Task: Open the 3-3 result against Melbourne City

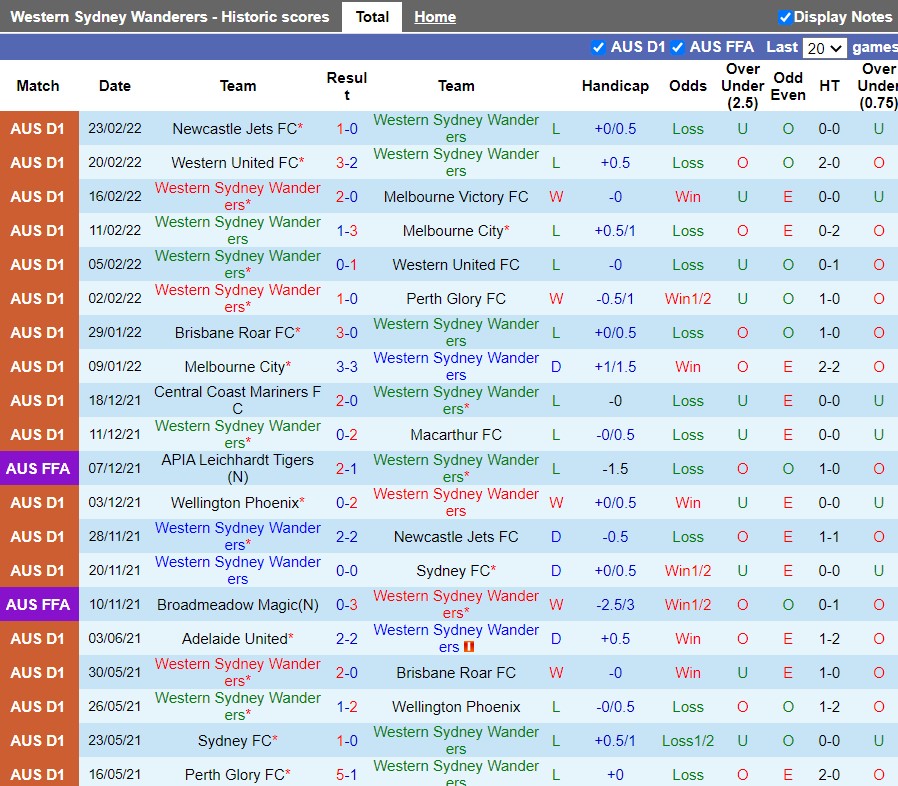Action: click(347, 367)
